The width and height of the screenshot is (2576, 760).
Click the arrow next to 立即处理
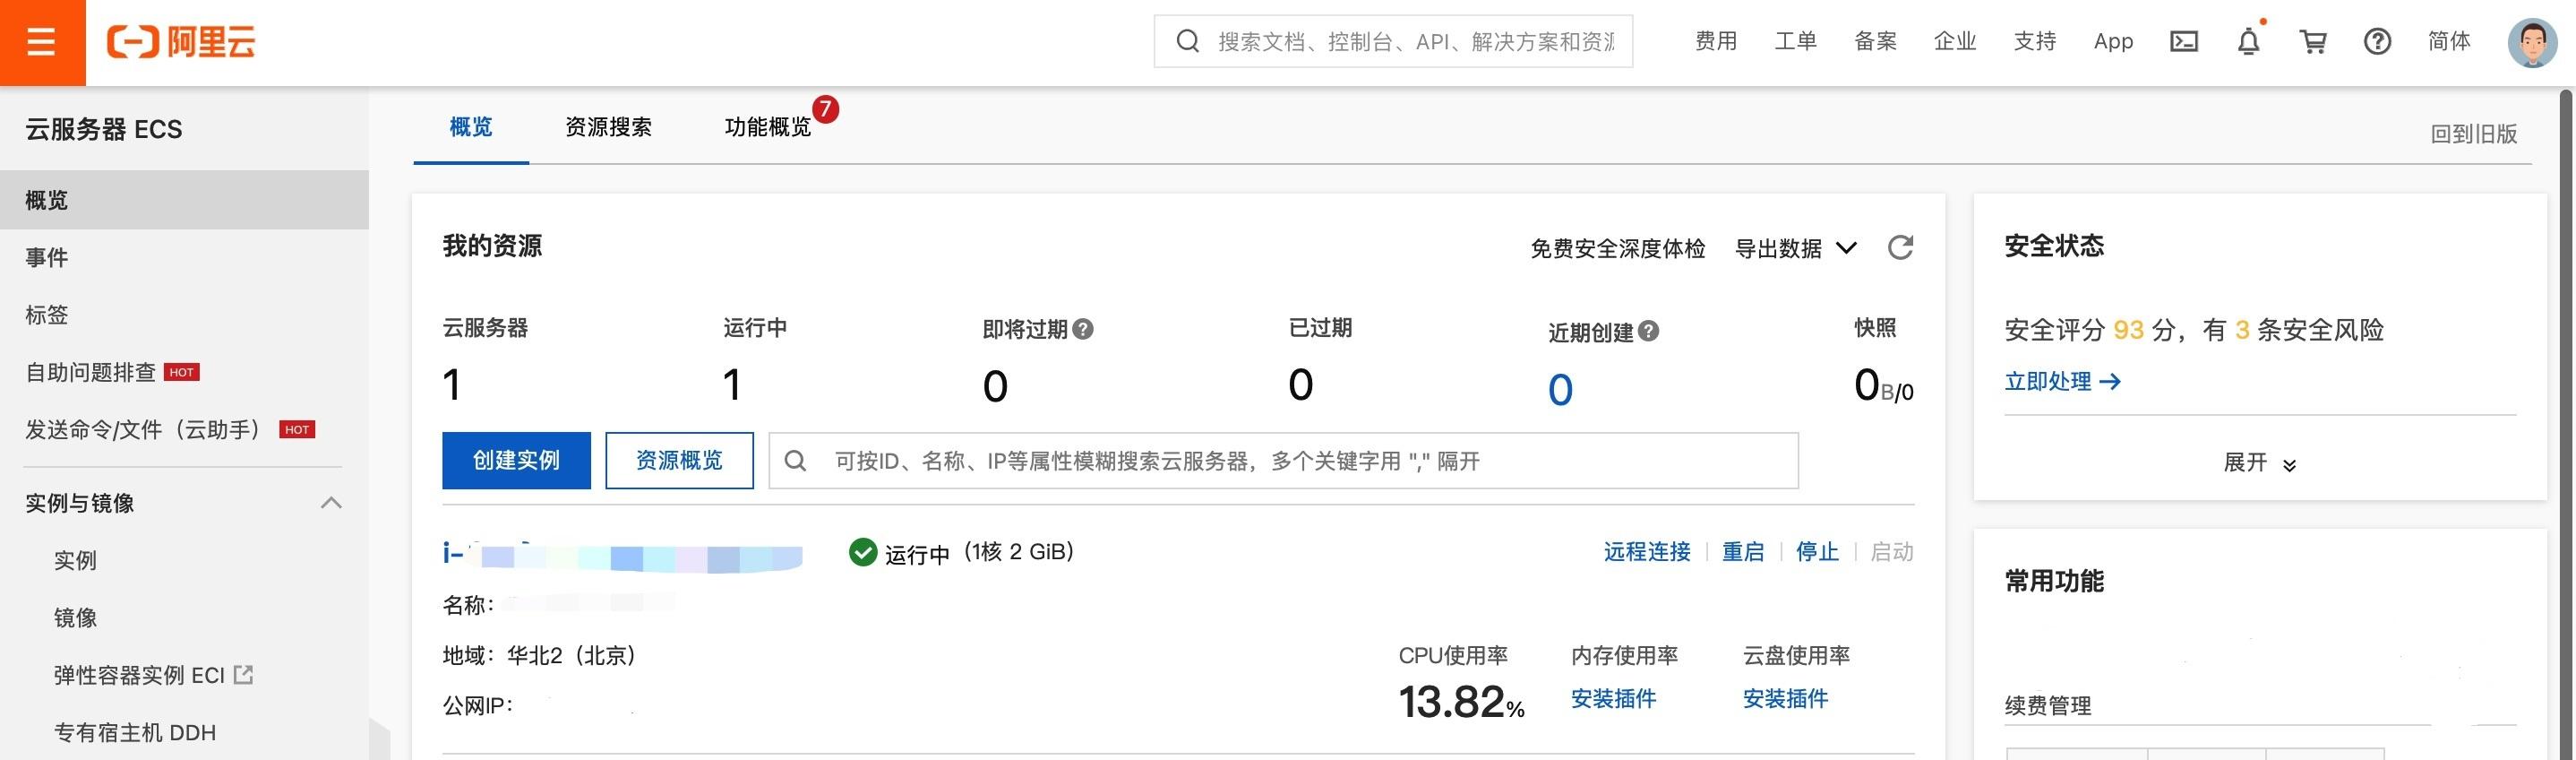[x=2110, y=382]
